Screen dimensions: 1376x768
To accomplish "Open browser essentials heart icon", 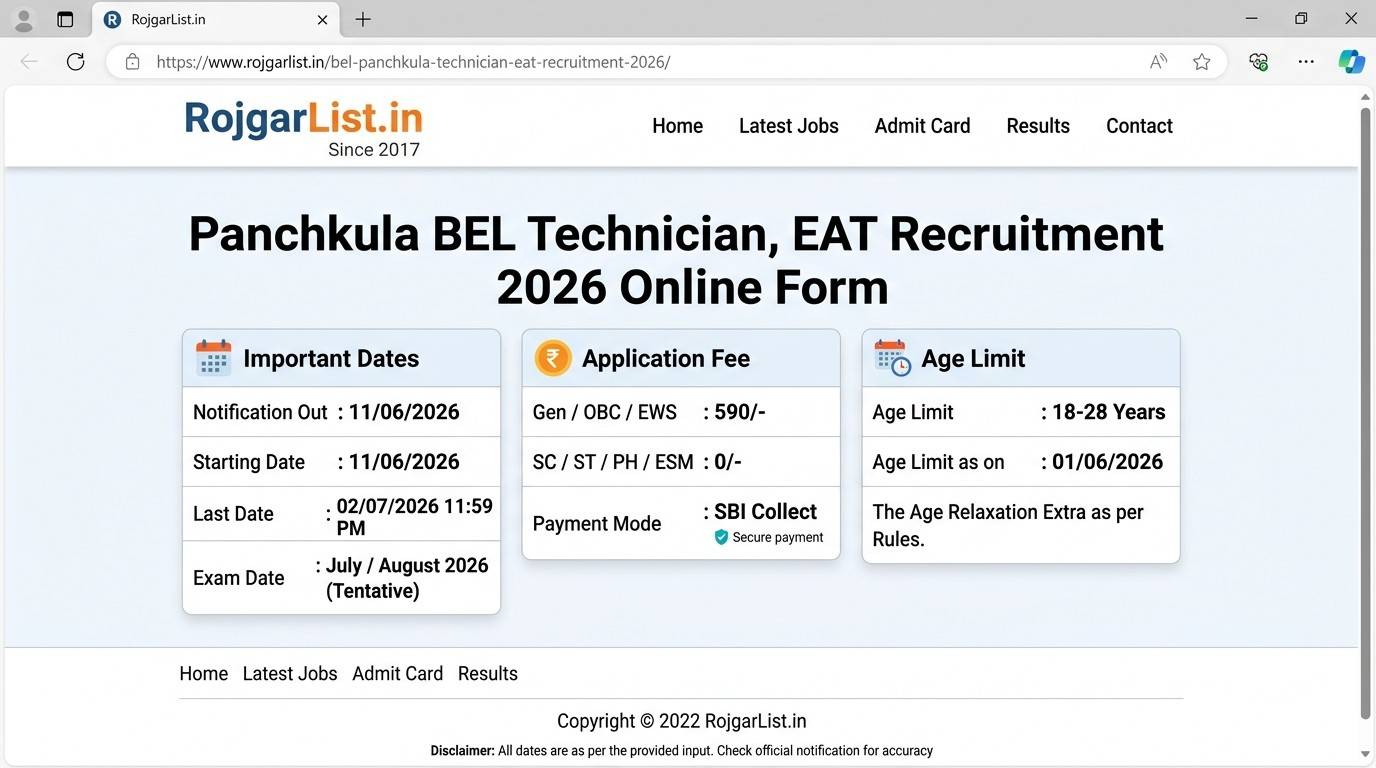I will point(1259,62).
